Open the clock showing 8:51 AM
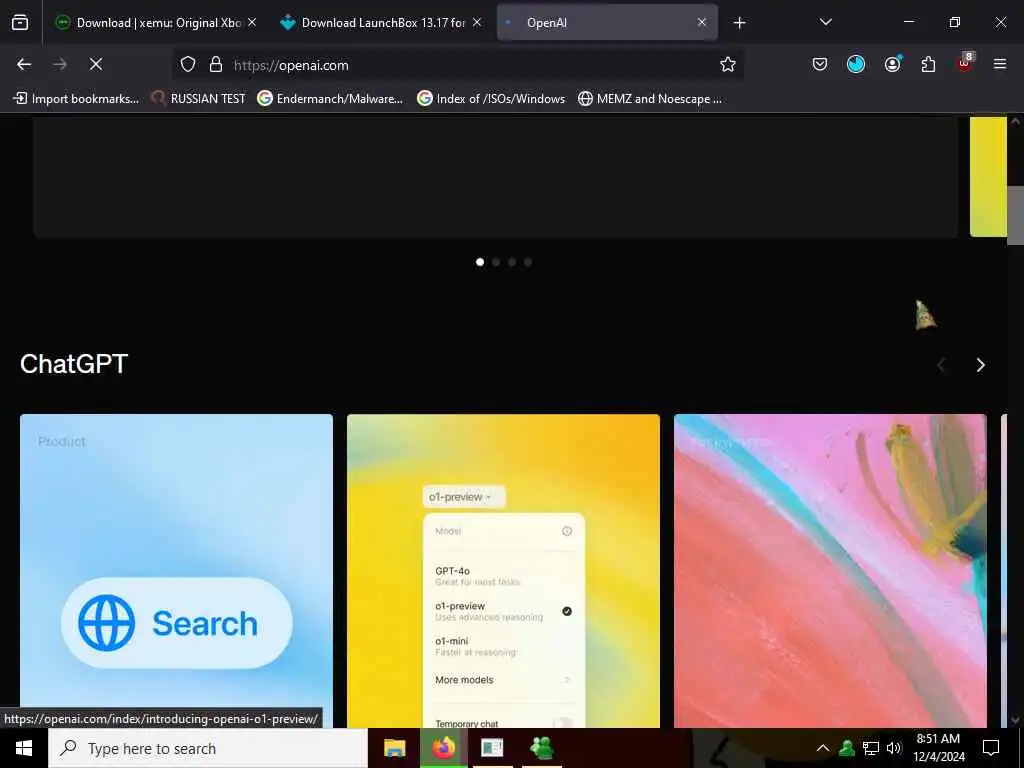This screenshot has width=1024, height=768. [938, 748]
